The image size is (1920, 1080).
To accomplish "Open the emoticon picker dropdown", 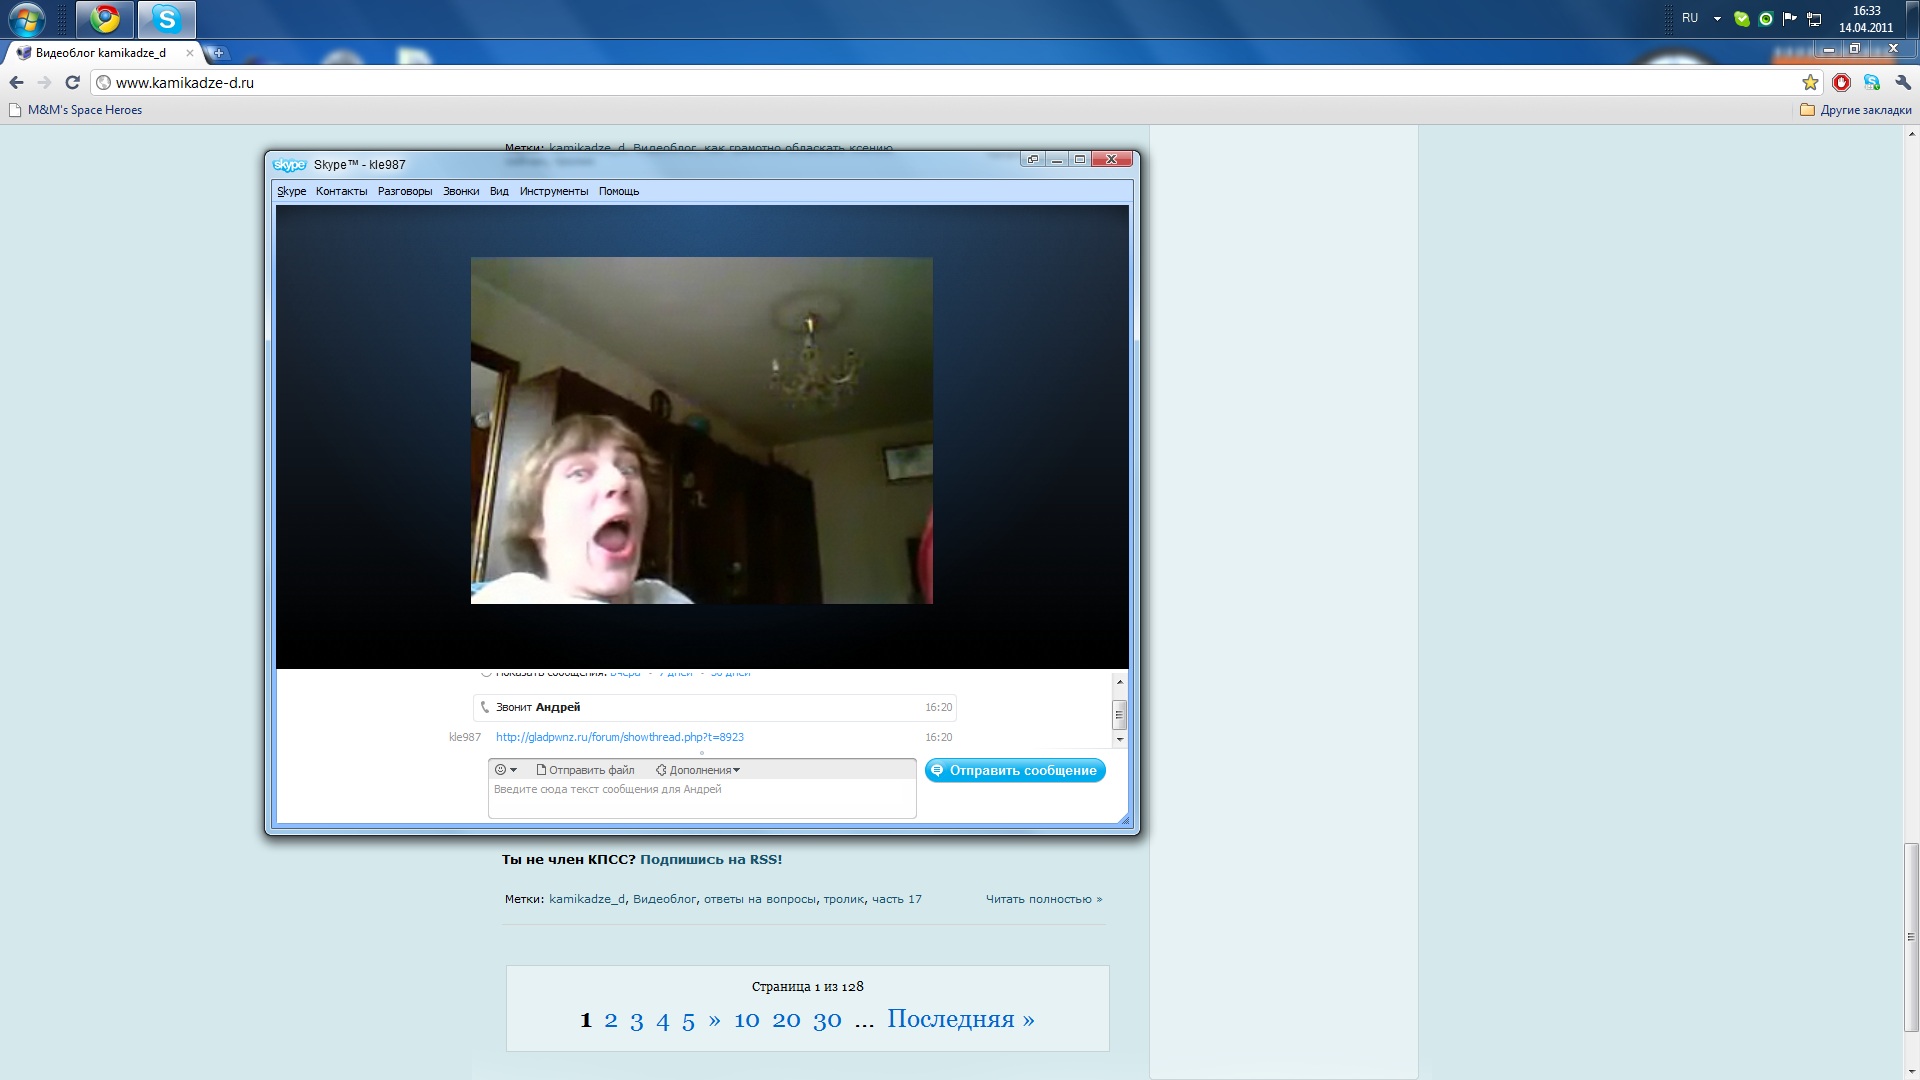I will tap(506, 770).
